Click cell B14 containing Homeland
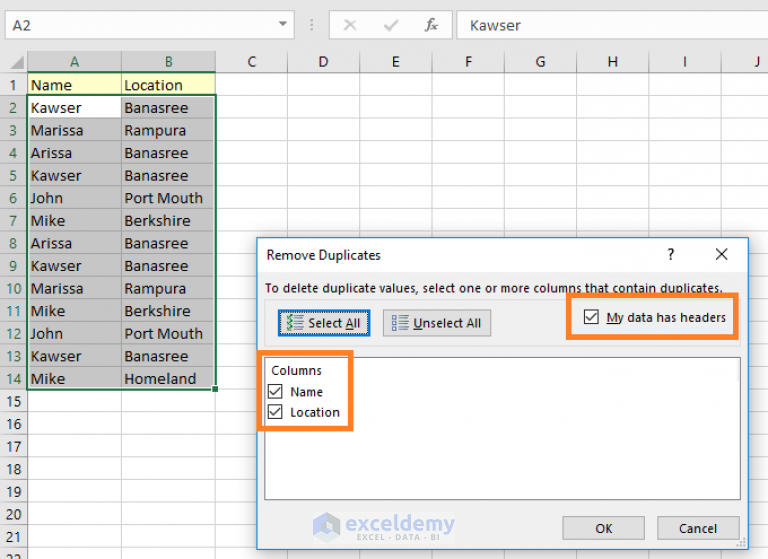Image resolution: width=768 pixels, height=559 pixels. 168,379
